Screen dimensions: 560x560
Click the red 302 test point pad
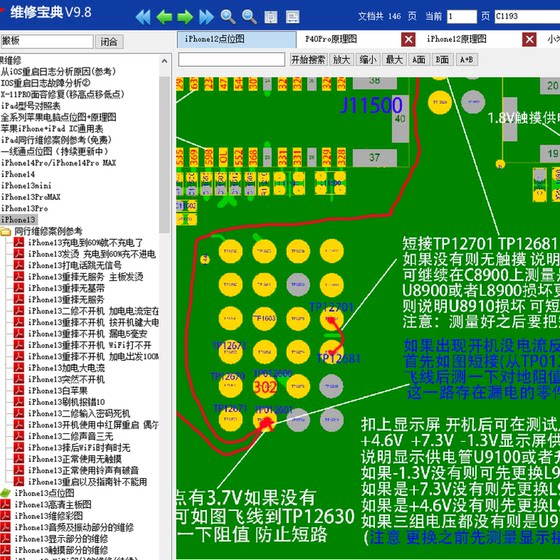264,386
